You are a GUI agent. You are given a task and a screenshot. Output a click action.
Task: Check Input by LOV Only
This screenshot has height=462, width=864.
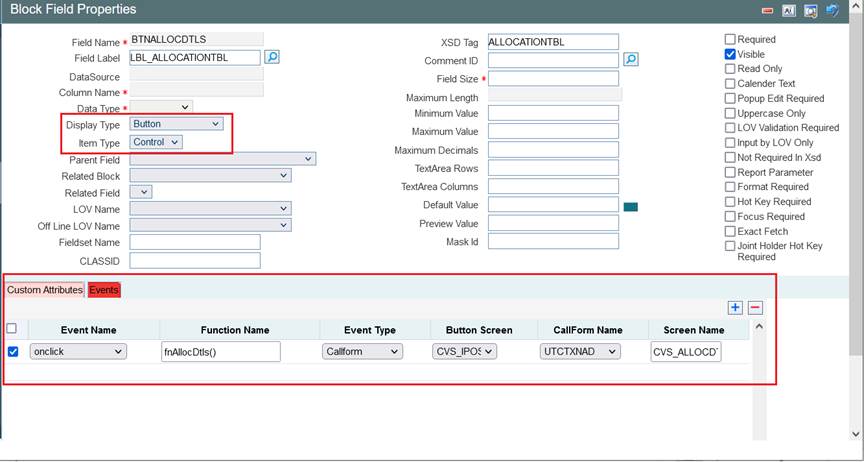(730, 143)
